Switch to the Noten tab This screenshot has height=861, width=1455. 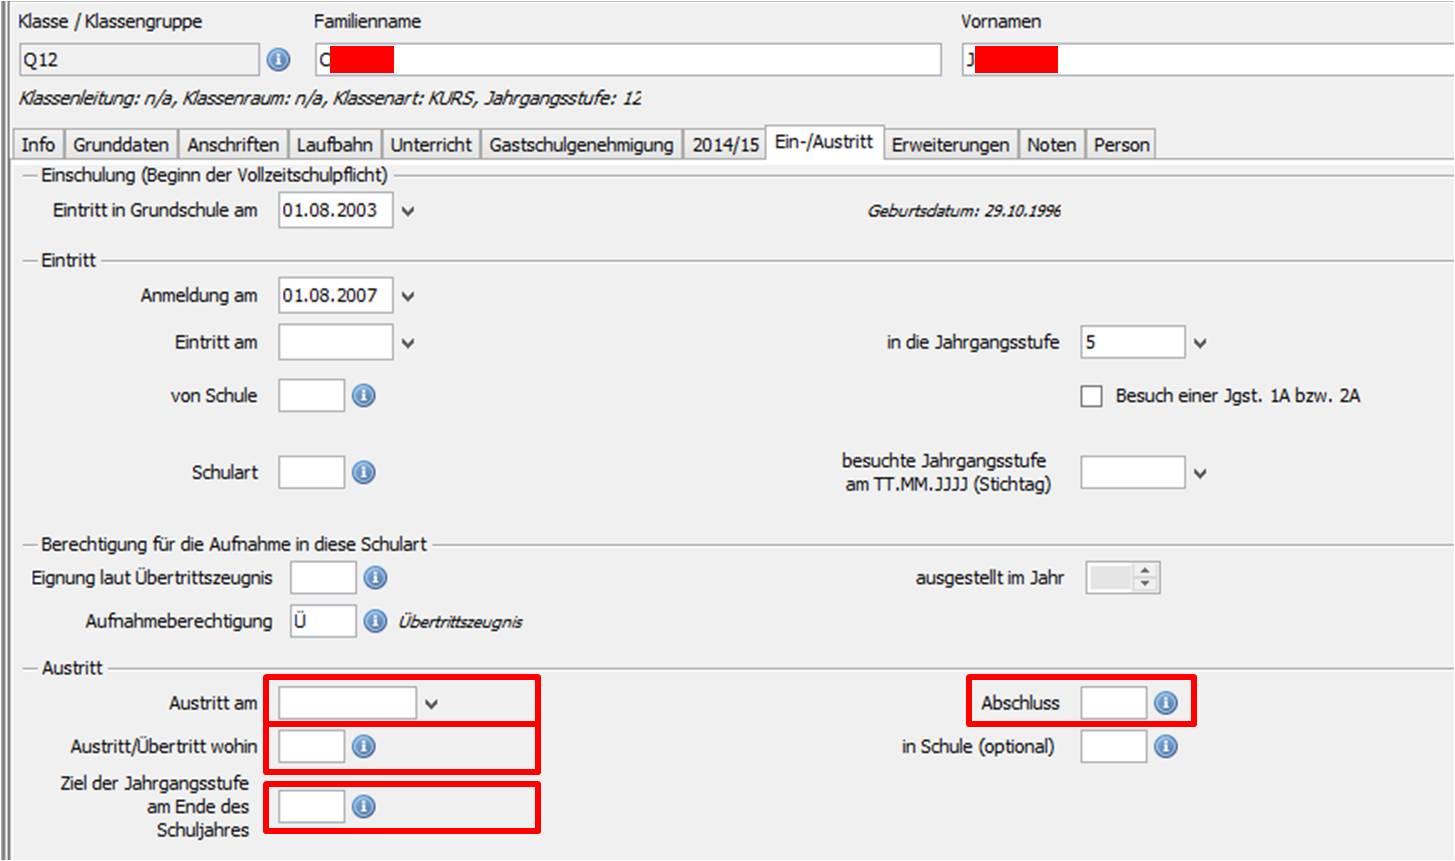[1051, 144]
